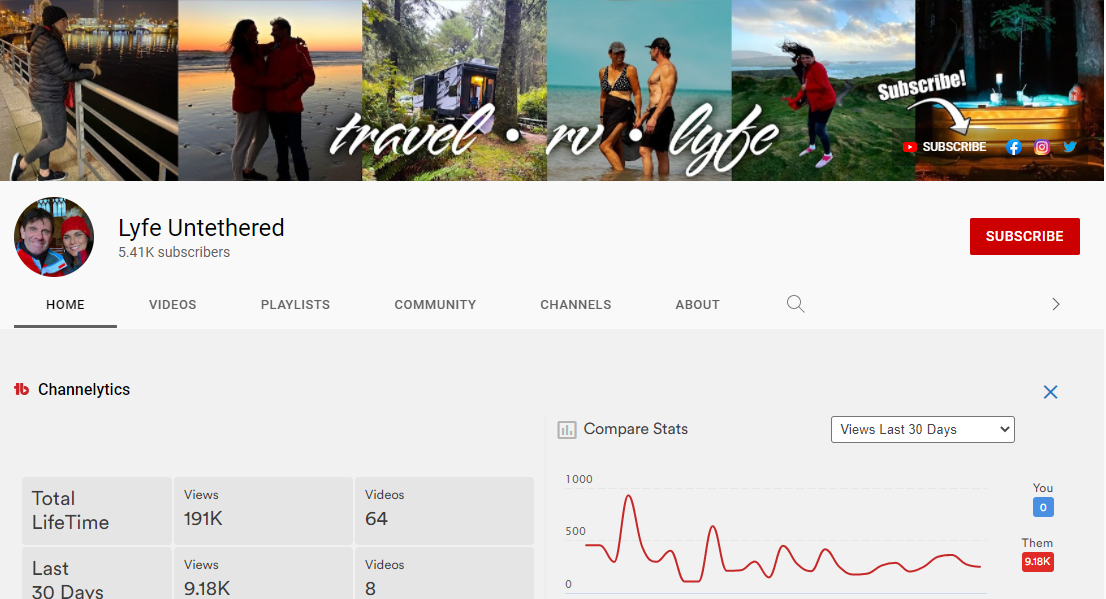Expand more tabs with the right chevron
The height and width of the screenshot is (599, 1106).
1056,304
